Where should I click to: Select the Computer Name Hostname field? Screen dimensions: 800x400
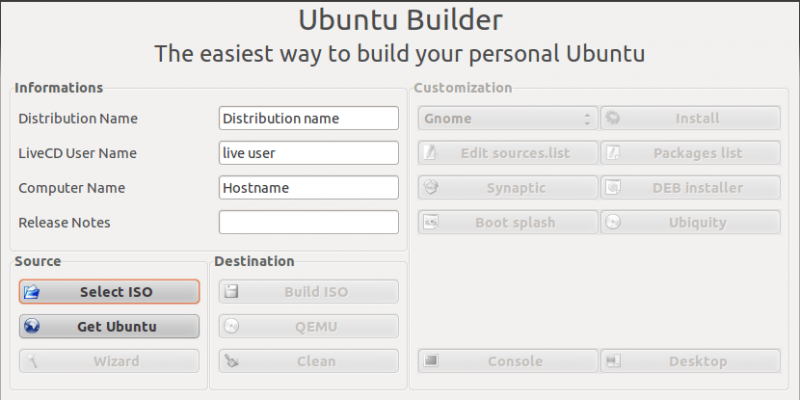309,188
